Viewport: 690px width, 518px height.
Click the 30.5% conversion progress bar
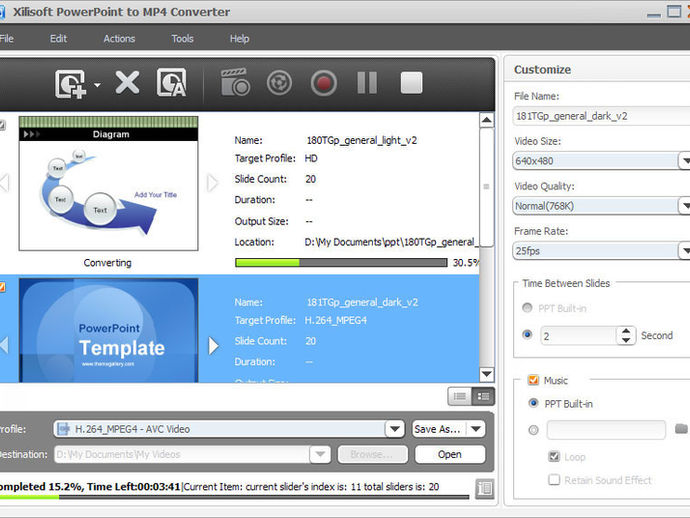tap(341, 263)
